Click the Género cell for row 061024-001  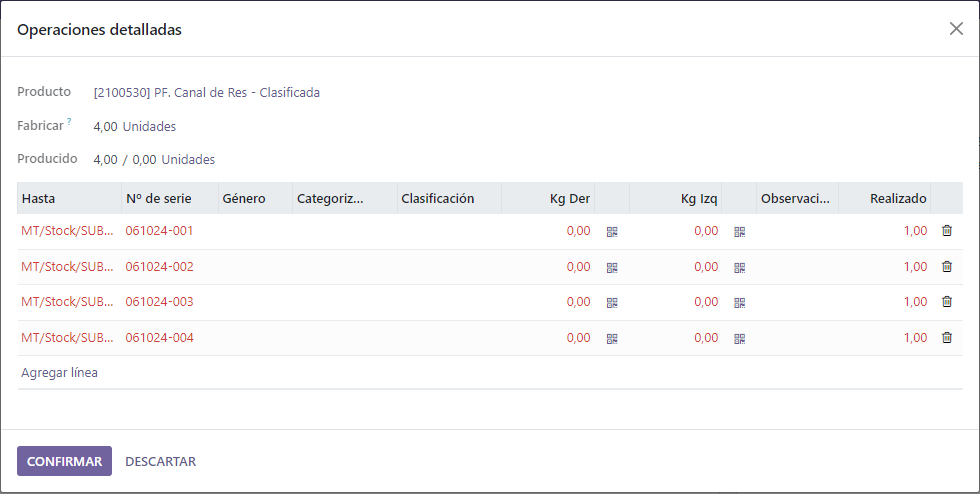[x=256, y=231]
